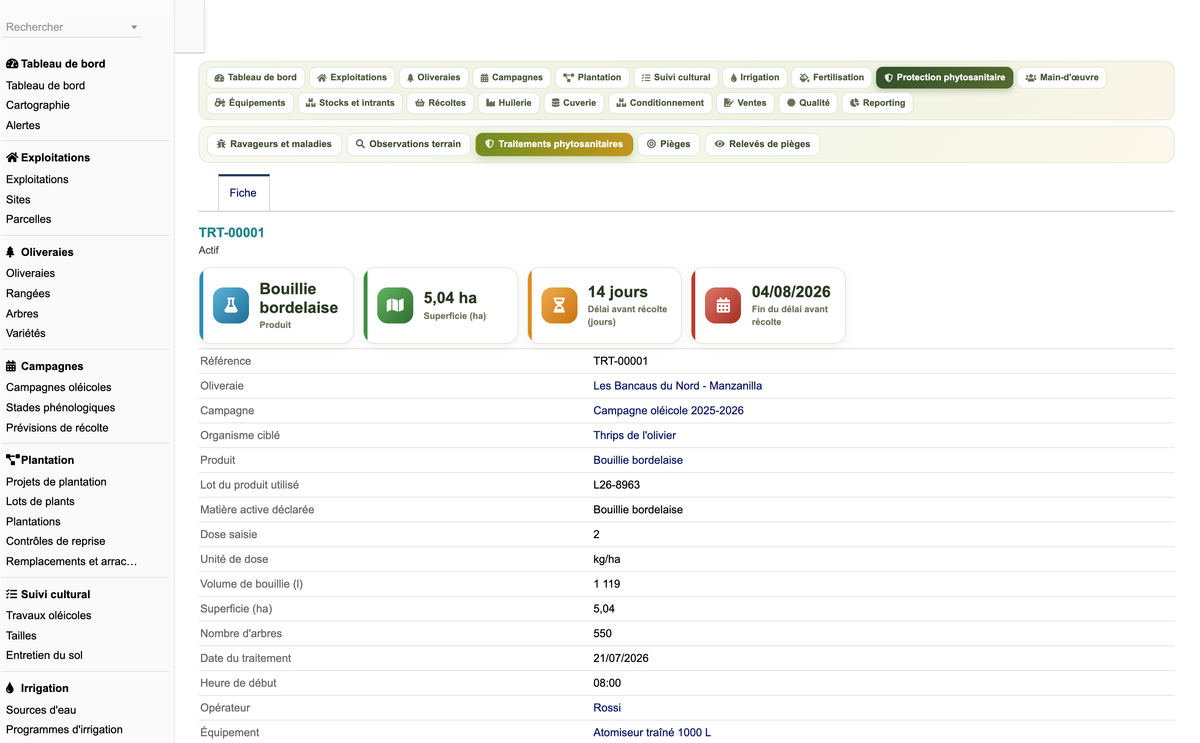Go to Pièges submenu
Screen dimensions: 1200x743
coord(669,144)
